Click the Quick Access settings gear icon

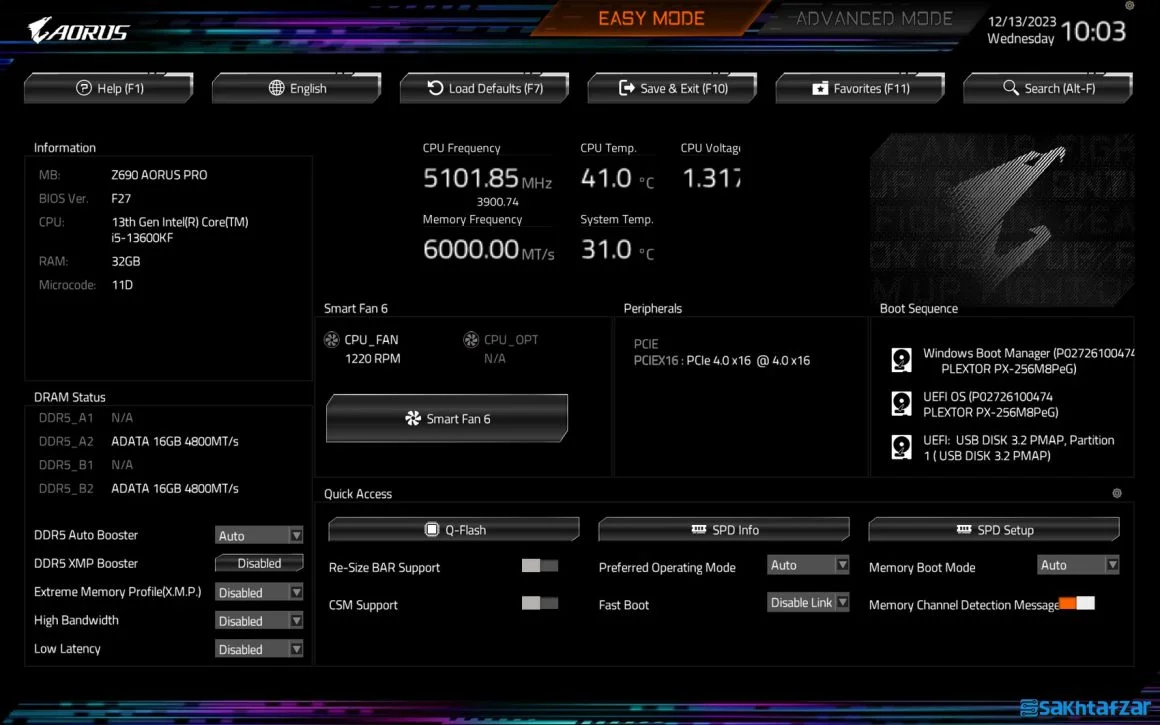coord(1117,493)
